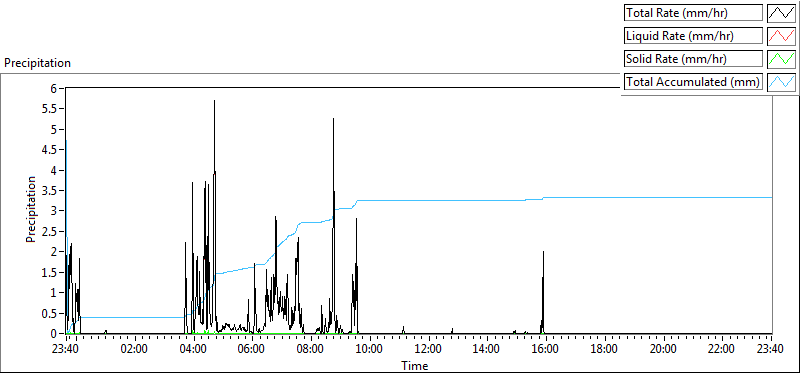800x373 pixels.
Task: Select the Total Accumulated (mm) legend label
Action: tap(693, 82)
